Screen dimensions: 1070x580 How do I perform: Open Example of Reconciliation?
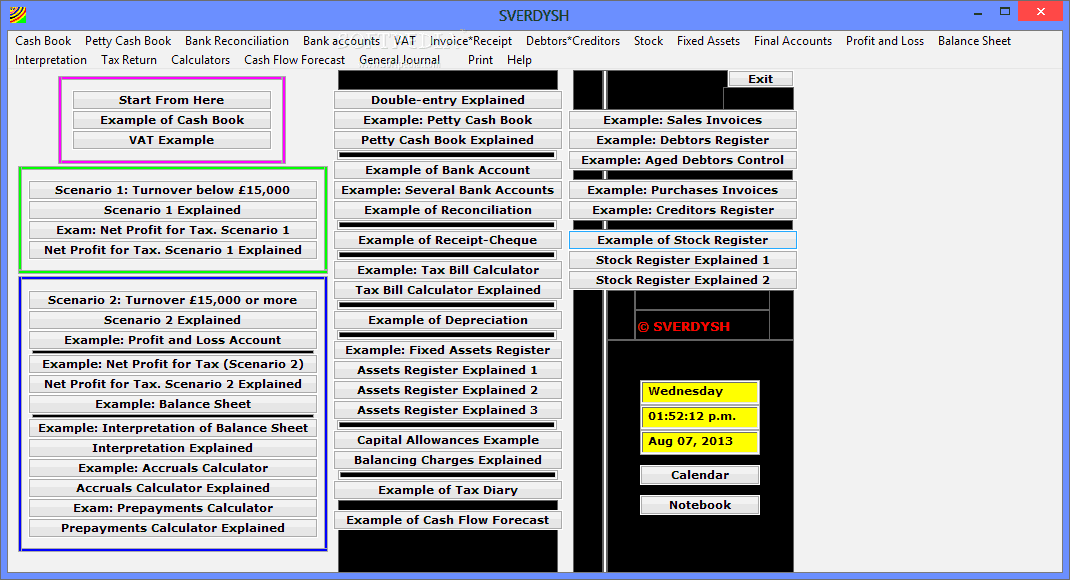click(448, 210)
